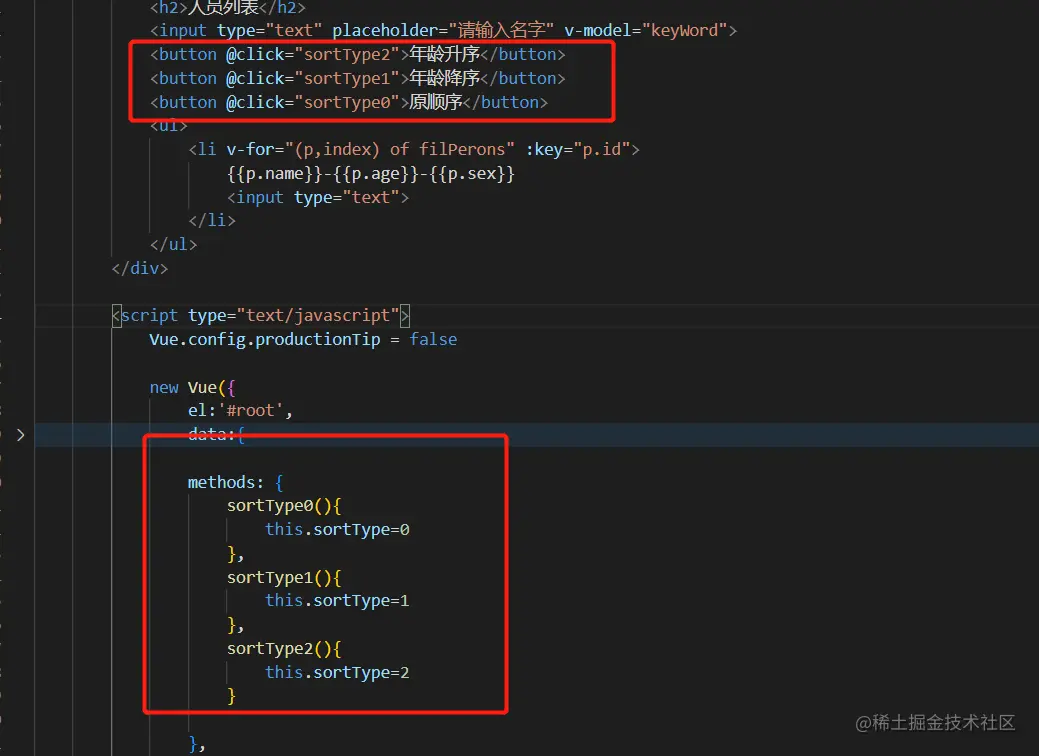Click the closing </li> tag

tap(211, 220)
